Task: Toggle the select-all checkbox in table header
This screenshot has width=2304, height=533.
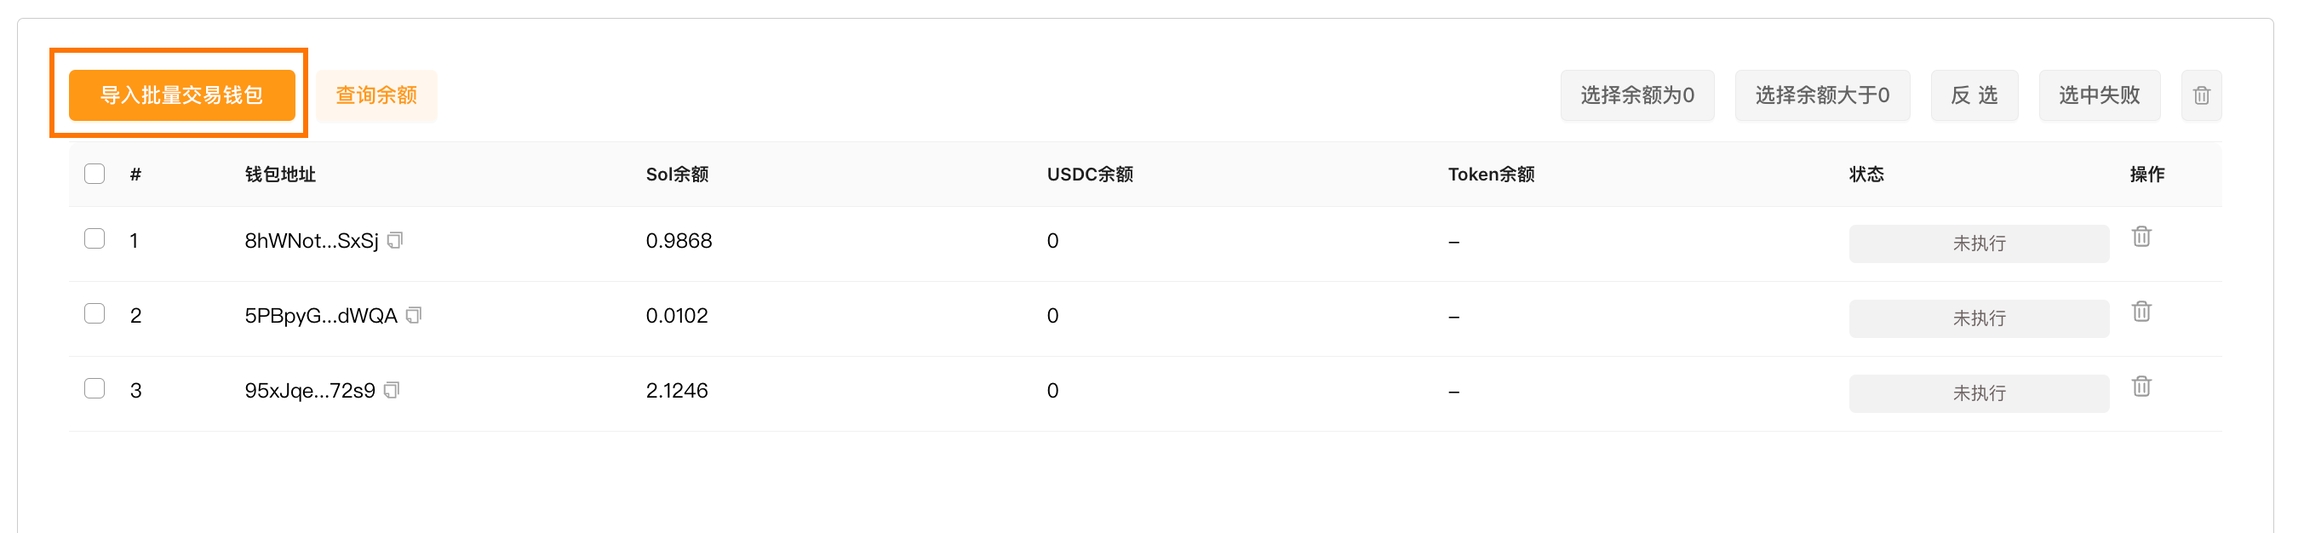Action: 95,174
